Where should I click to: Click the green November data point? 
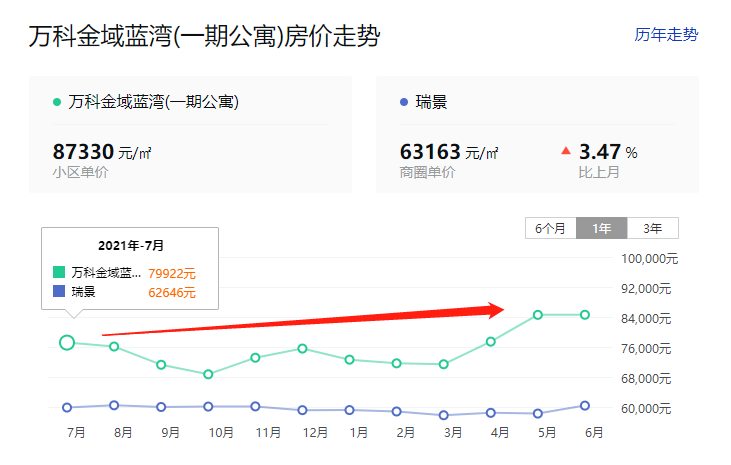tap(255, 358)
